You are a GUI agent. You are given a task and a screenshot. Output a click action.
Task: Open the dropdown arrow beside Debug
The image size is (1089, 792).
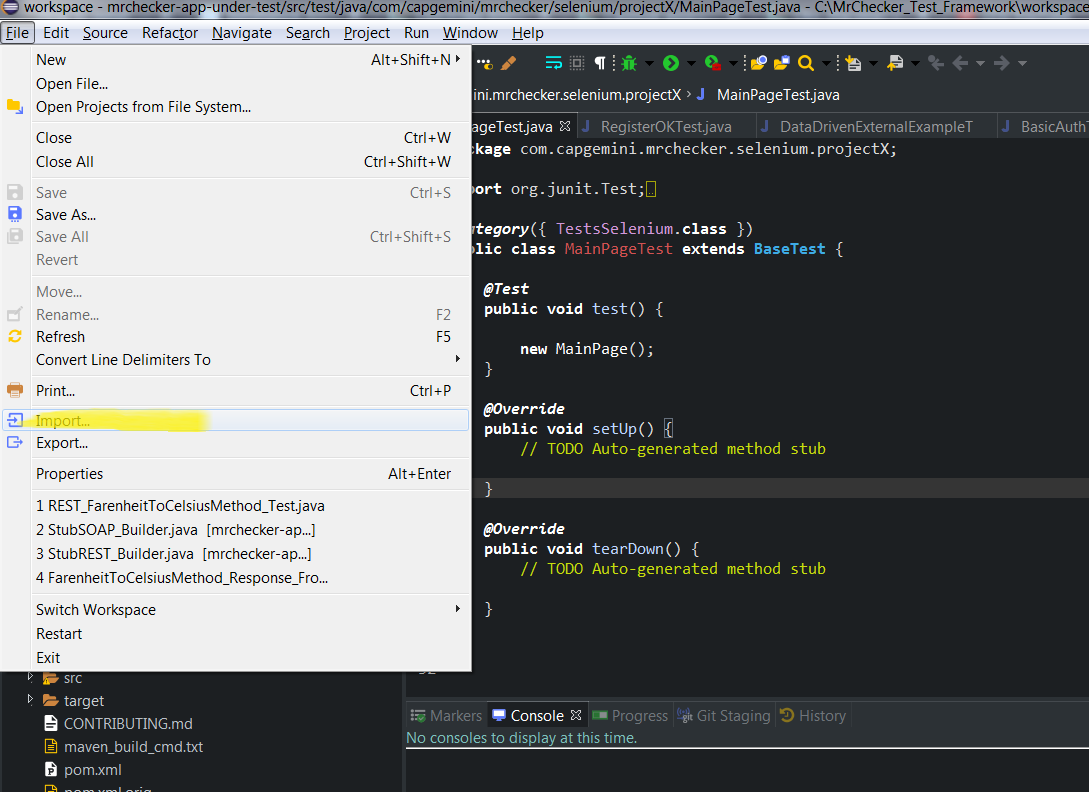(648, 63)
